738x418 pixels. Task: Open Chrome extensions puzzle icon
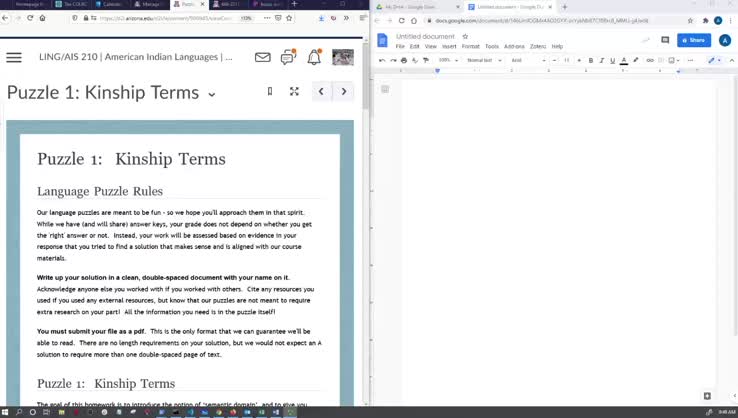coord(705,21)
